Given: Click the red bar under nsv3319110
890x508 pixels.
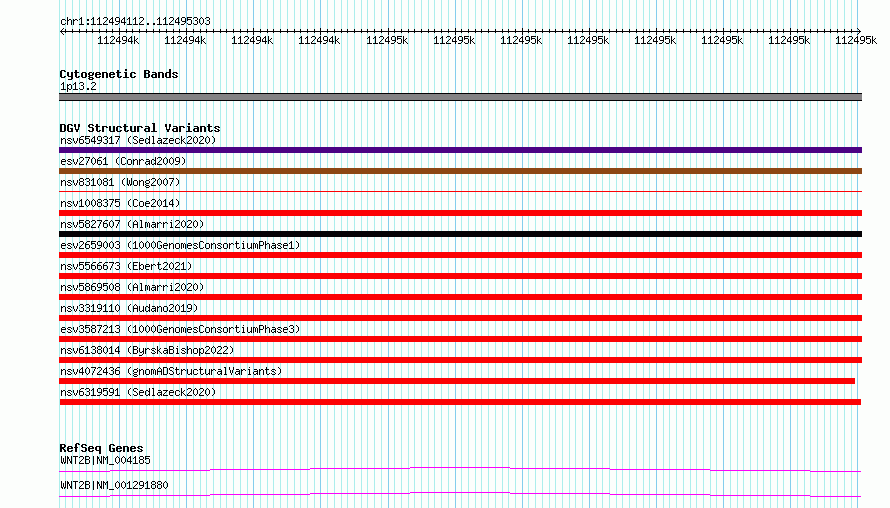Looking at the screenshot, I should click(x=460, y=318).
